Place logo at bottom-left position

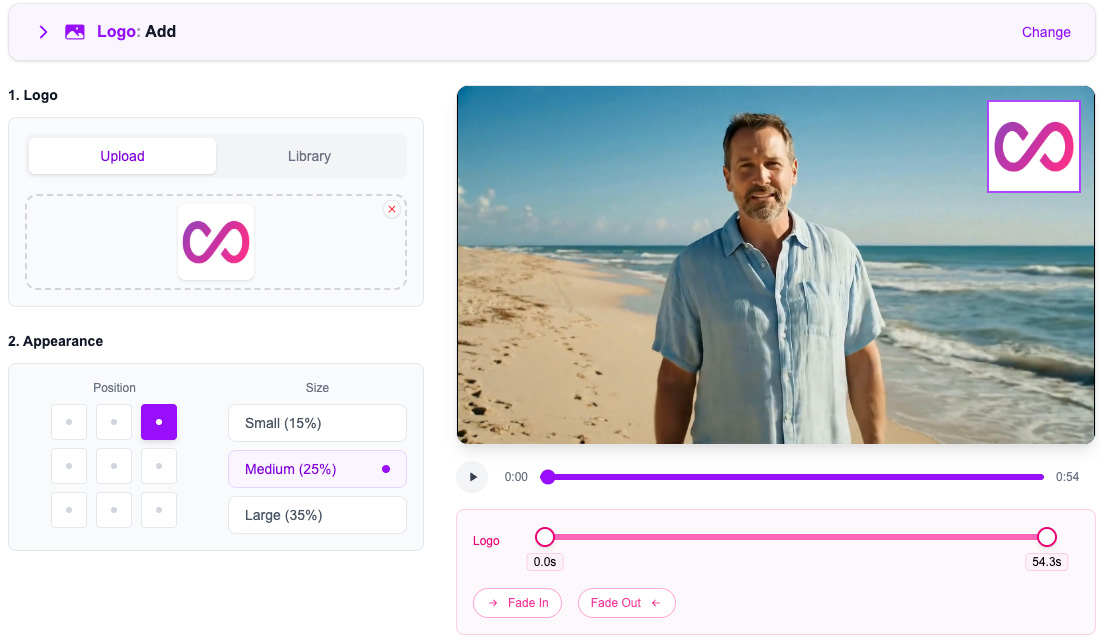(x=69, y=510)
